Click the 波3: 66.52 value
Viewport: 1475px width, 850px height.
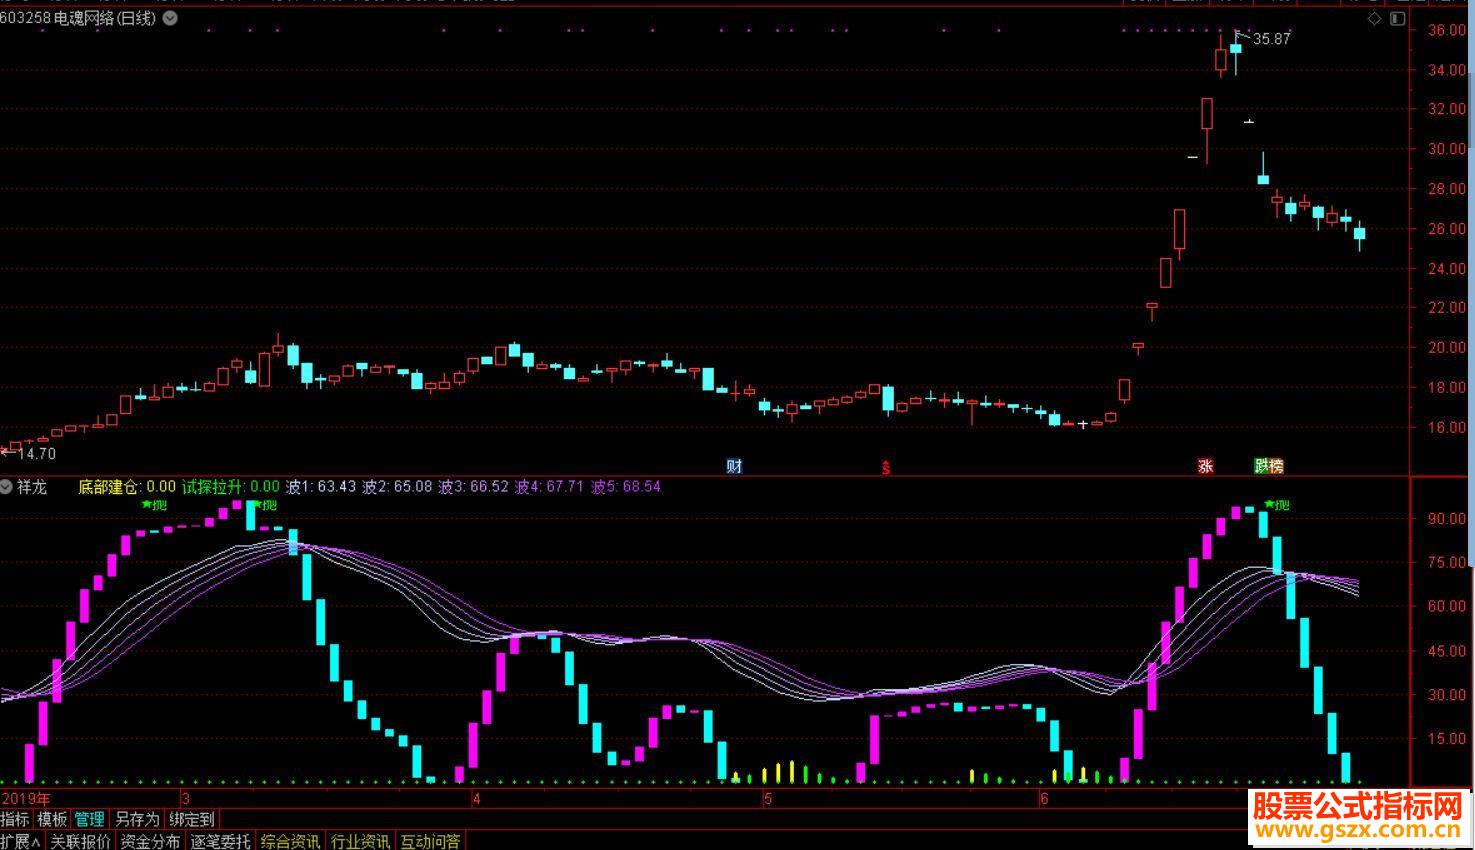click(x=474, y=487)
